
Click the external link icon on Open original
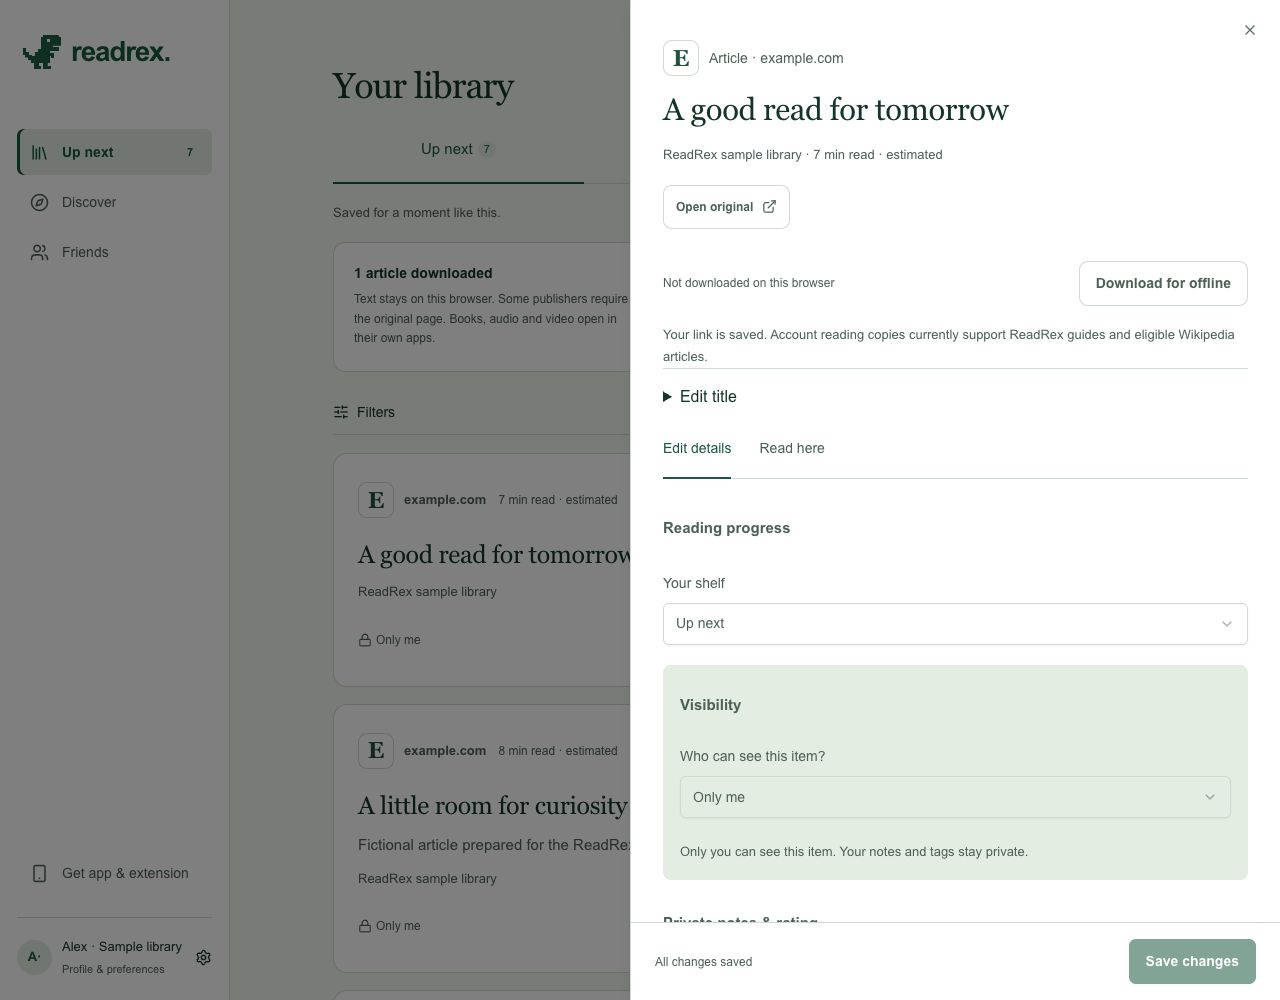(x=769, y=207)
